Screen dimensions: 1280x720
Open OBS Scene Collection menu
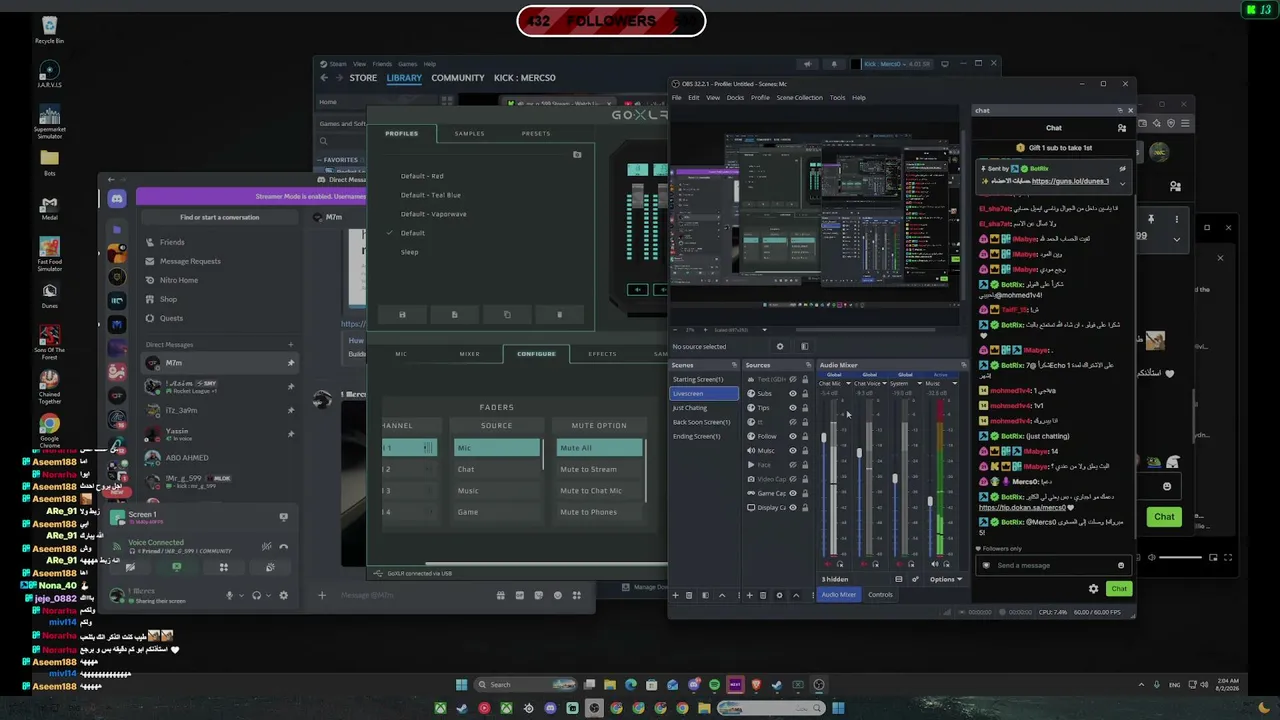(x=800, y=98)
